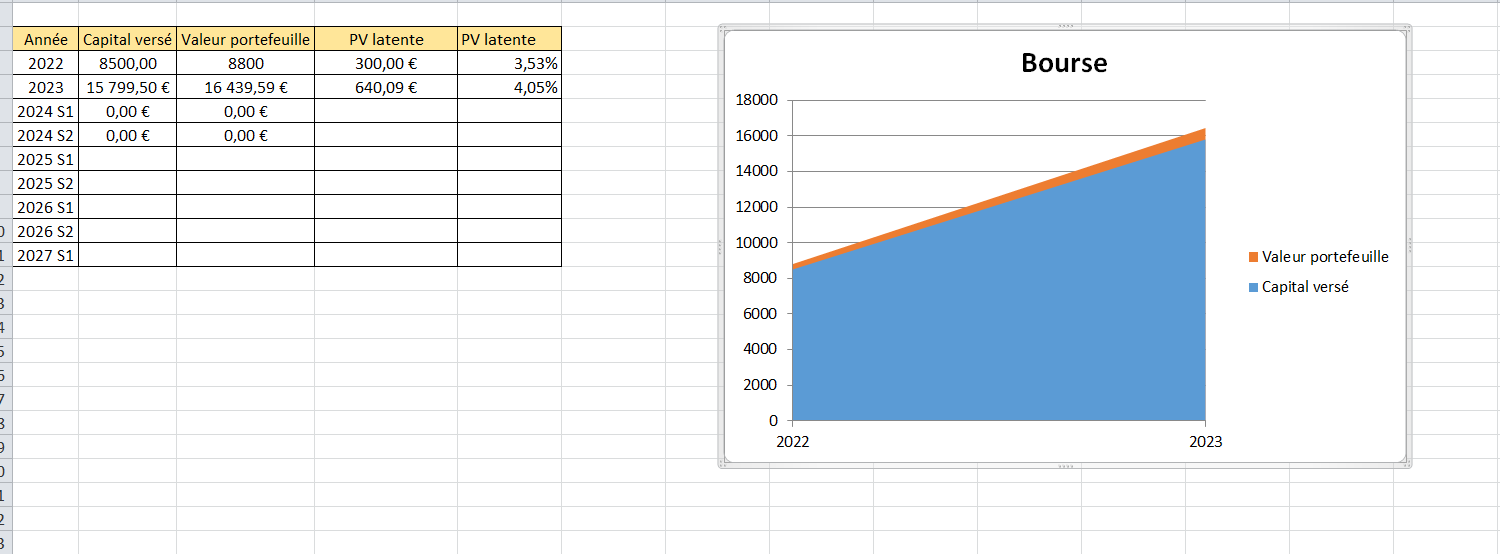
Task: Select the Valeur portefeuille legend entry
Action: tap(1318, 257)
